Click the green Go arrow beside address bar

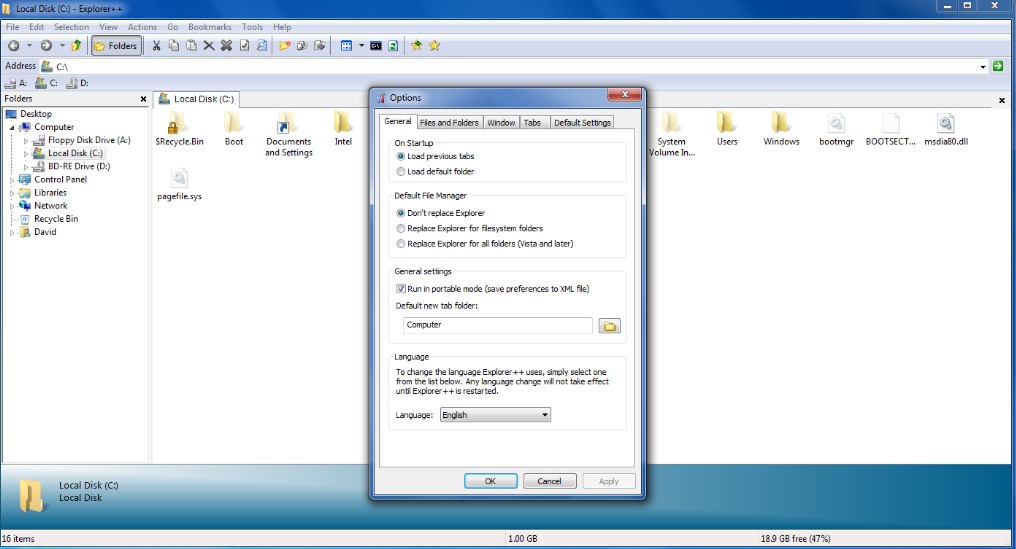pos(998,66)
